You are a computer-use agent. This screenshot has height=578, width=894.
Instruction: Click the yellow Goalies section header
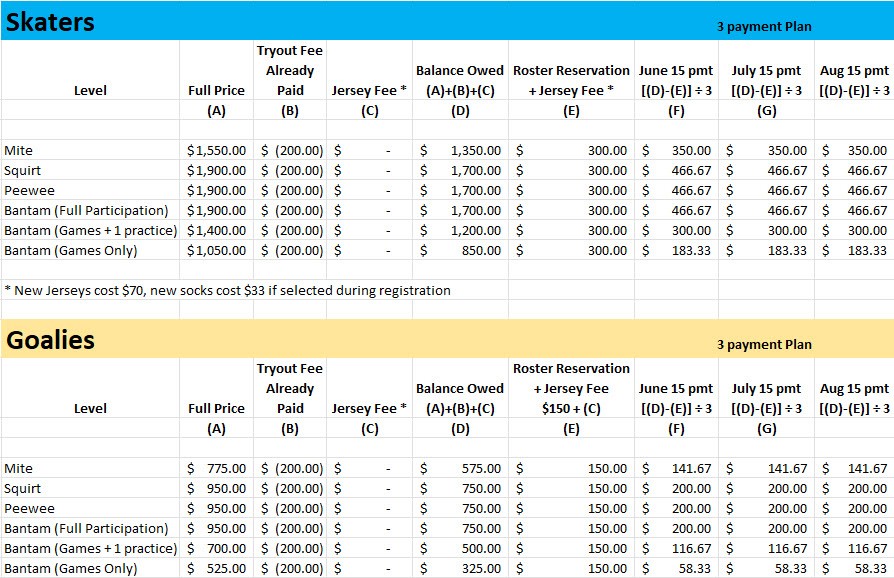click(x=50, y=340)
